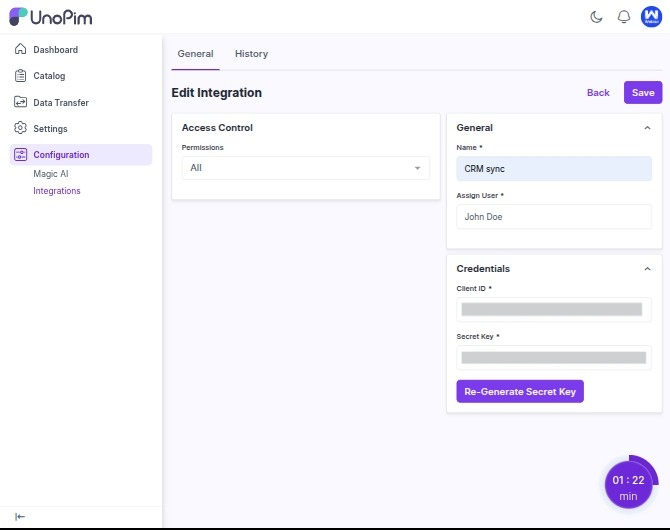Select the General tab
This screenshot has width=670, height=530.
195,54
